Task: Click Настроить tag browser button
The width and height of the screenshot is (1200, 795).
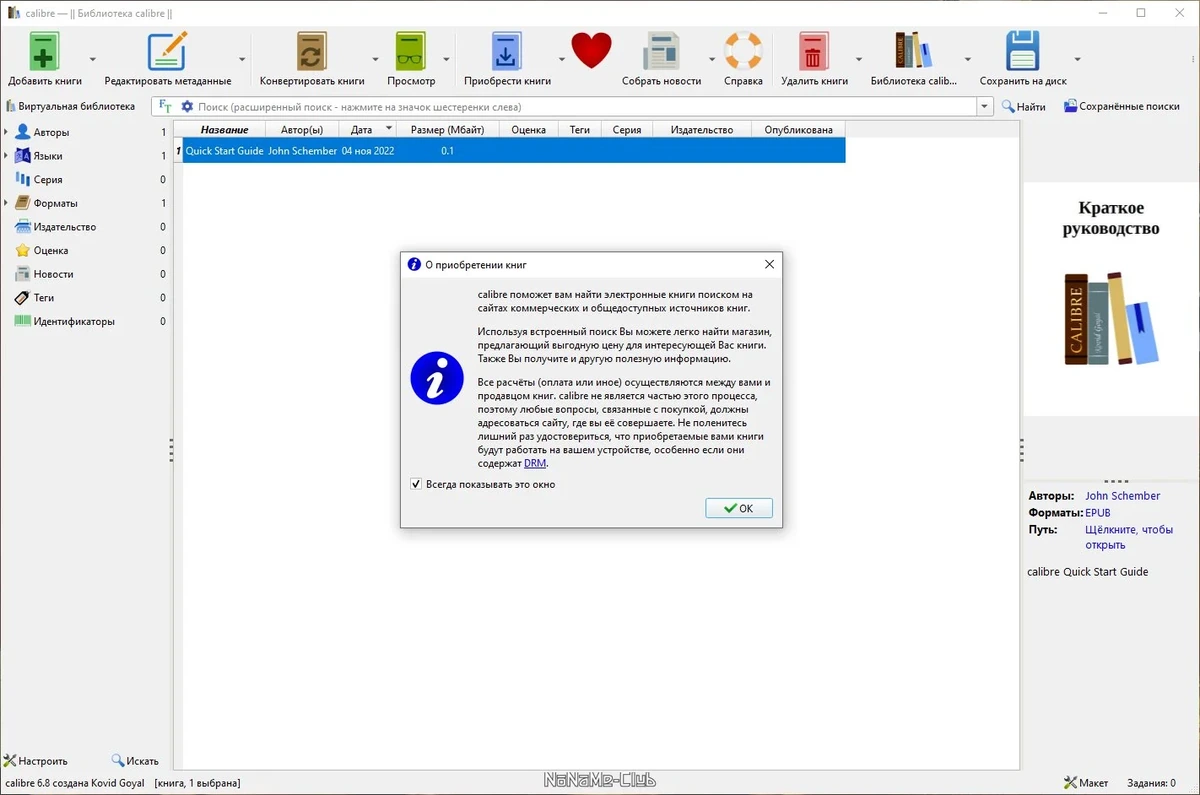Action: 35,761
